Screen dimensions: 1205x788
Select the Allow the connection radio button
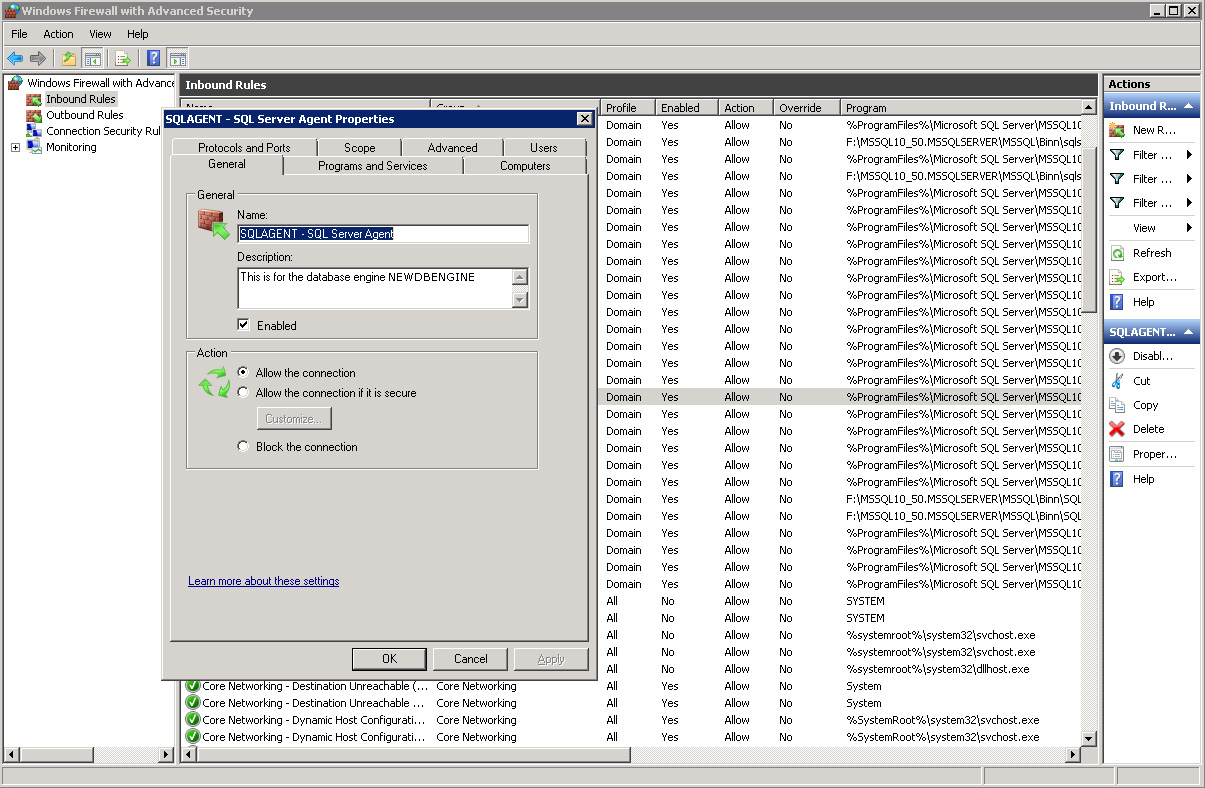(x=243, y=372)
